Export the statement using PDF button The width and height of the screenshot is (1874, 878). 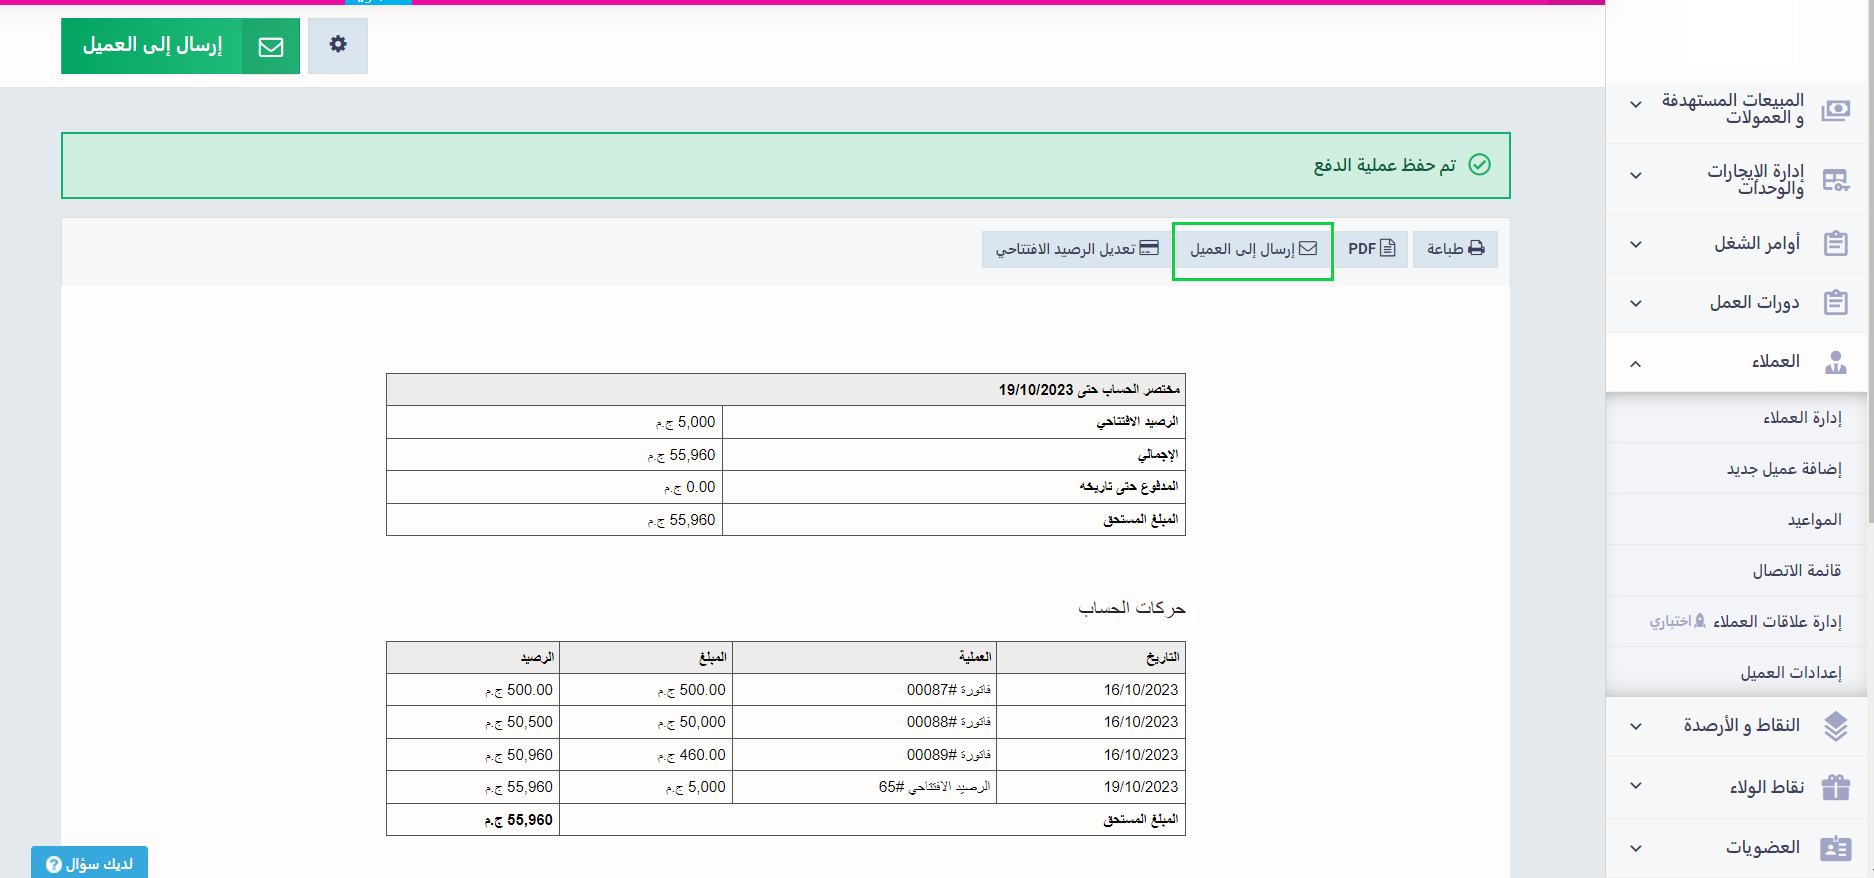point(1371,249)
